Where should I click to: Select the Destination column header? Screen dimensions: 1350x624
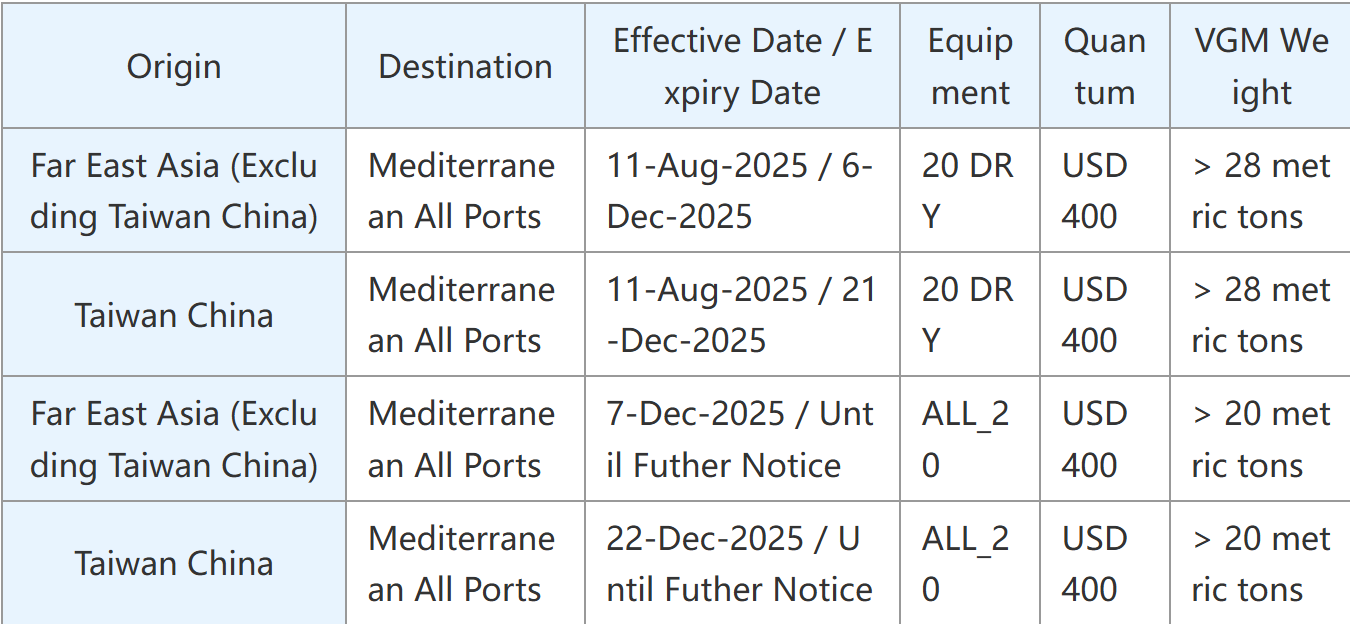pos(465,67)
